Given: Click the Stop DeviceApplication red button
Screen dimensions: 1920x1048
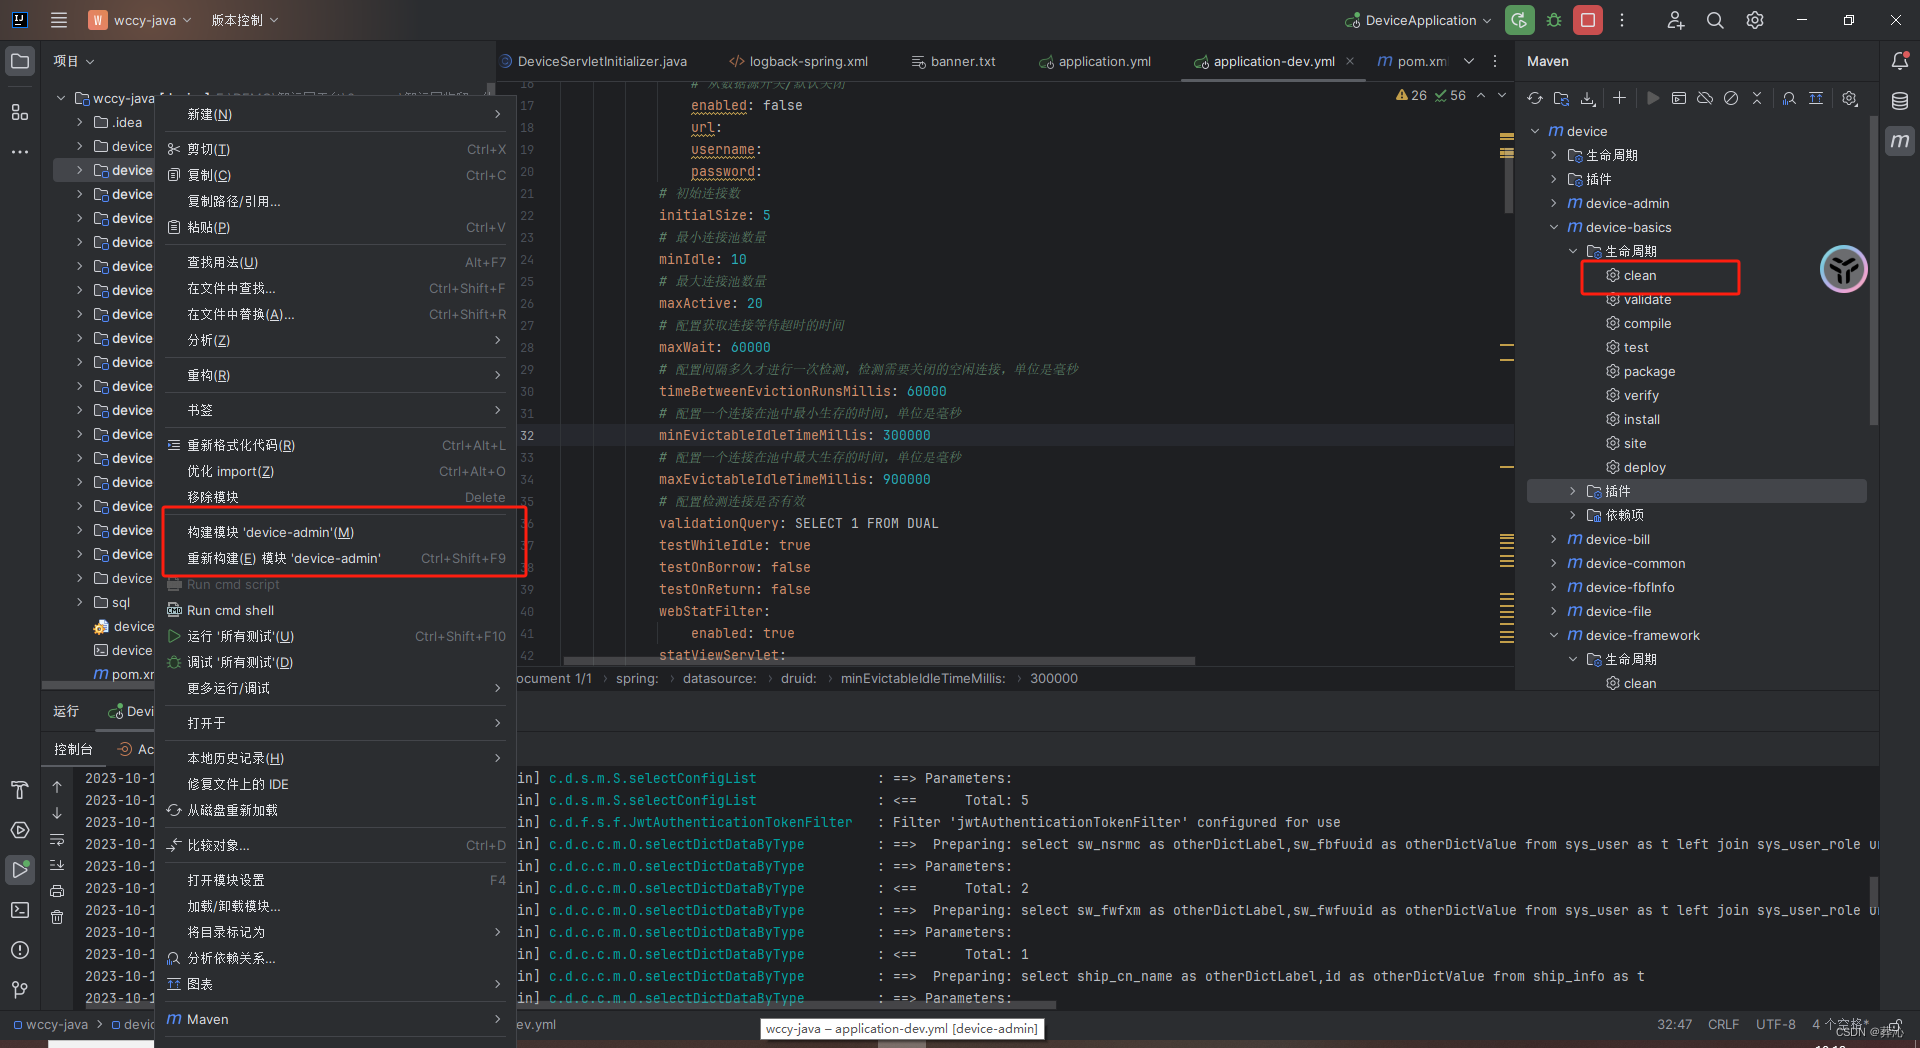Looking at the screenshot, I should pos(1588,20).
